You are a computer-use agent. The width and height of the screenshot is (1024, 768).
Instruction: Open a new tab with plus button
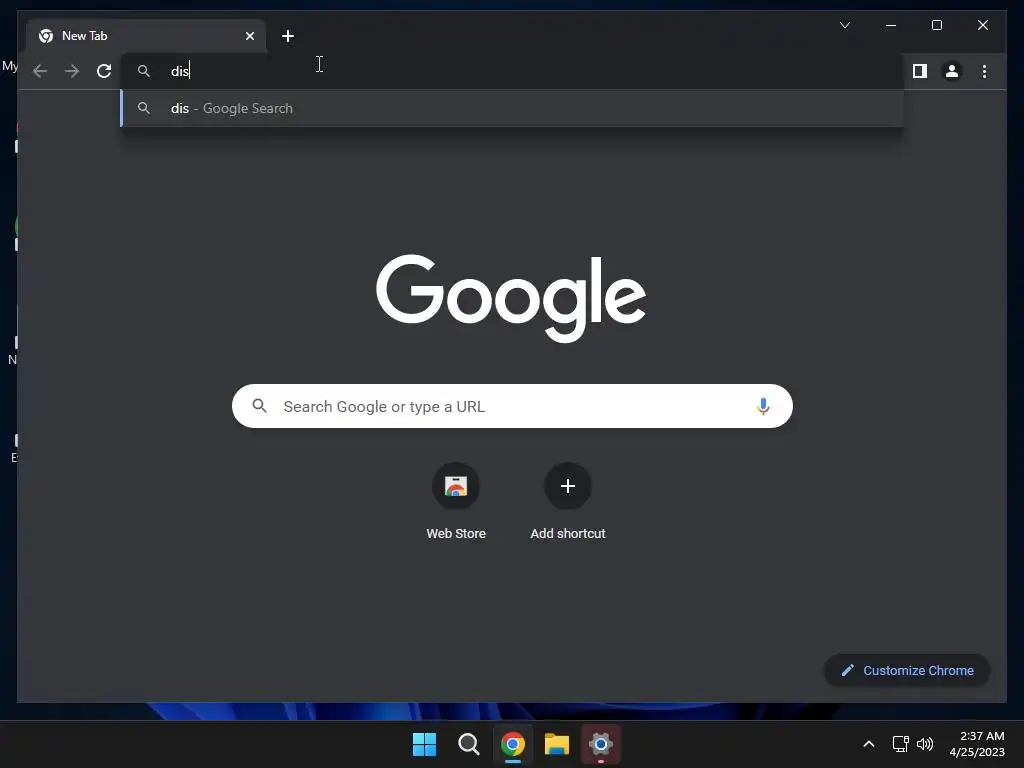[x=287, y=36]
